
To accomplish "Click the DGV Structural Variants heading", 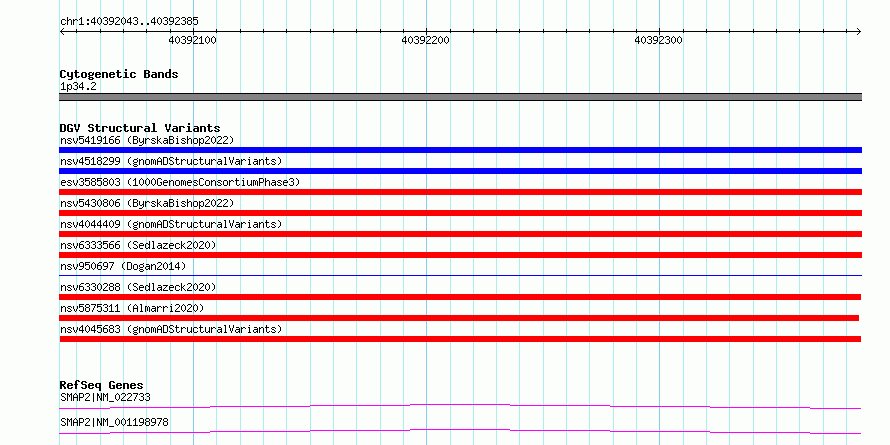I will pyautogui.click(x=140, y=128).
